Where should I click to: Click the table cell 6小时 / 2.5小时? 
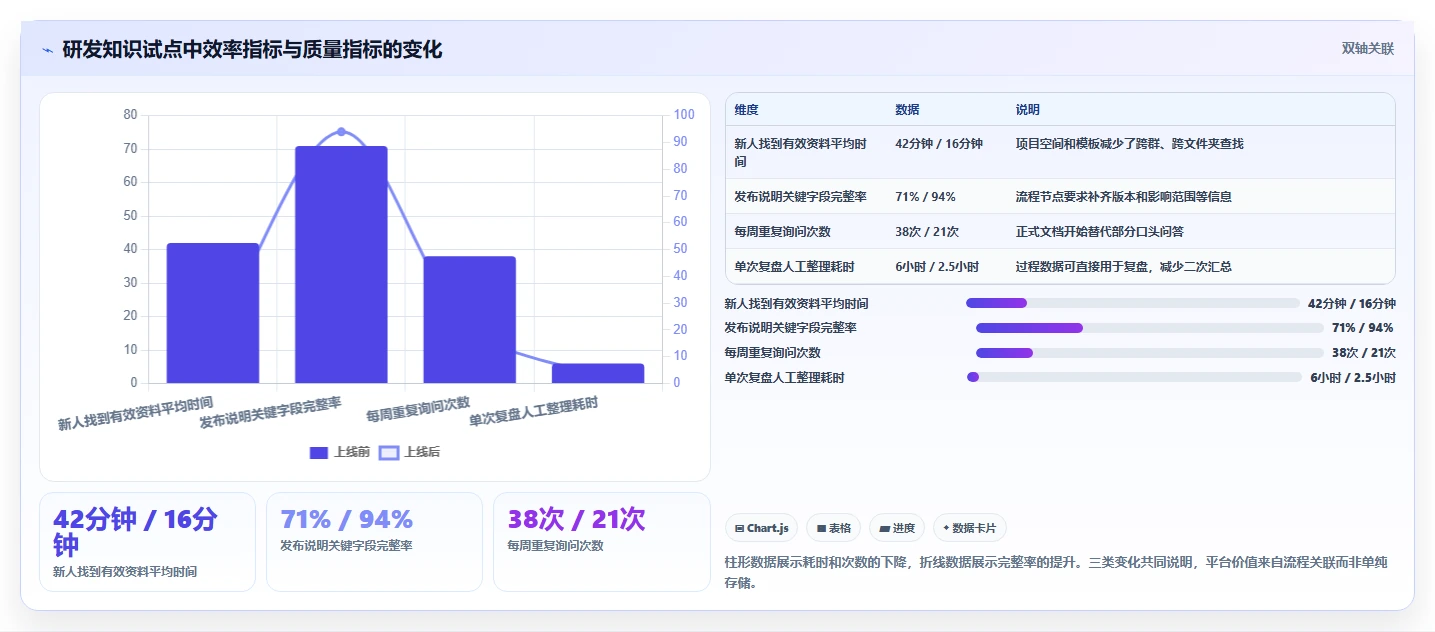pos(937,267)
